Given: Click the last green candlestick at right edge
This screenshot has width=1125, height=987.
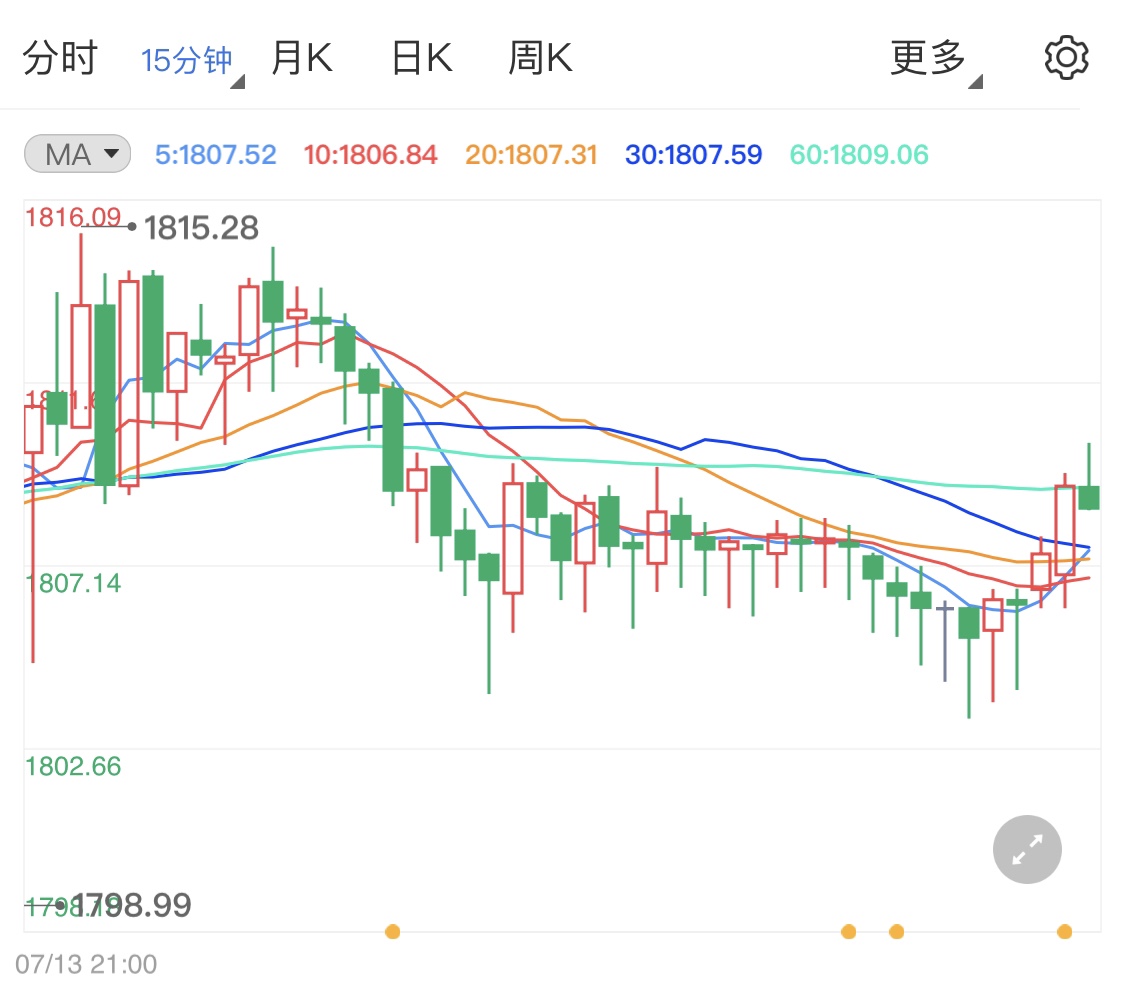Looking at the screenshot, I should click(x=1089, y=497).
